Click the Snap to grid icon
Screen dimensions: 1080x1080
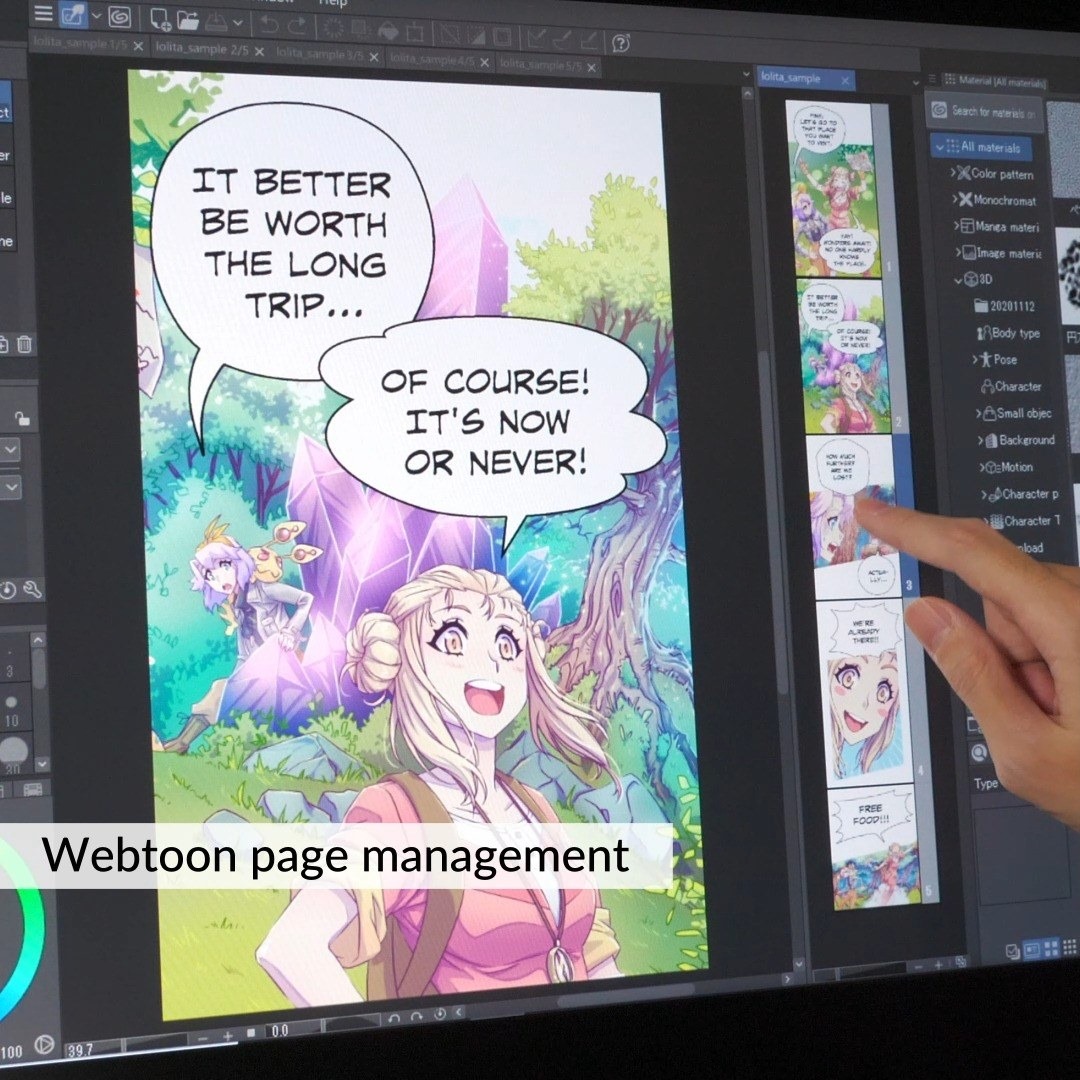[589, 41]
